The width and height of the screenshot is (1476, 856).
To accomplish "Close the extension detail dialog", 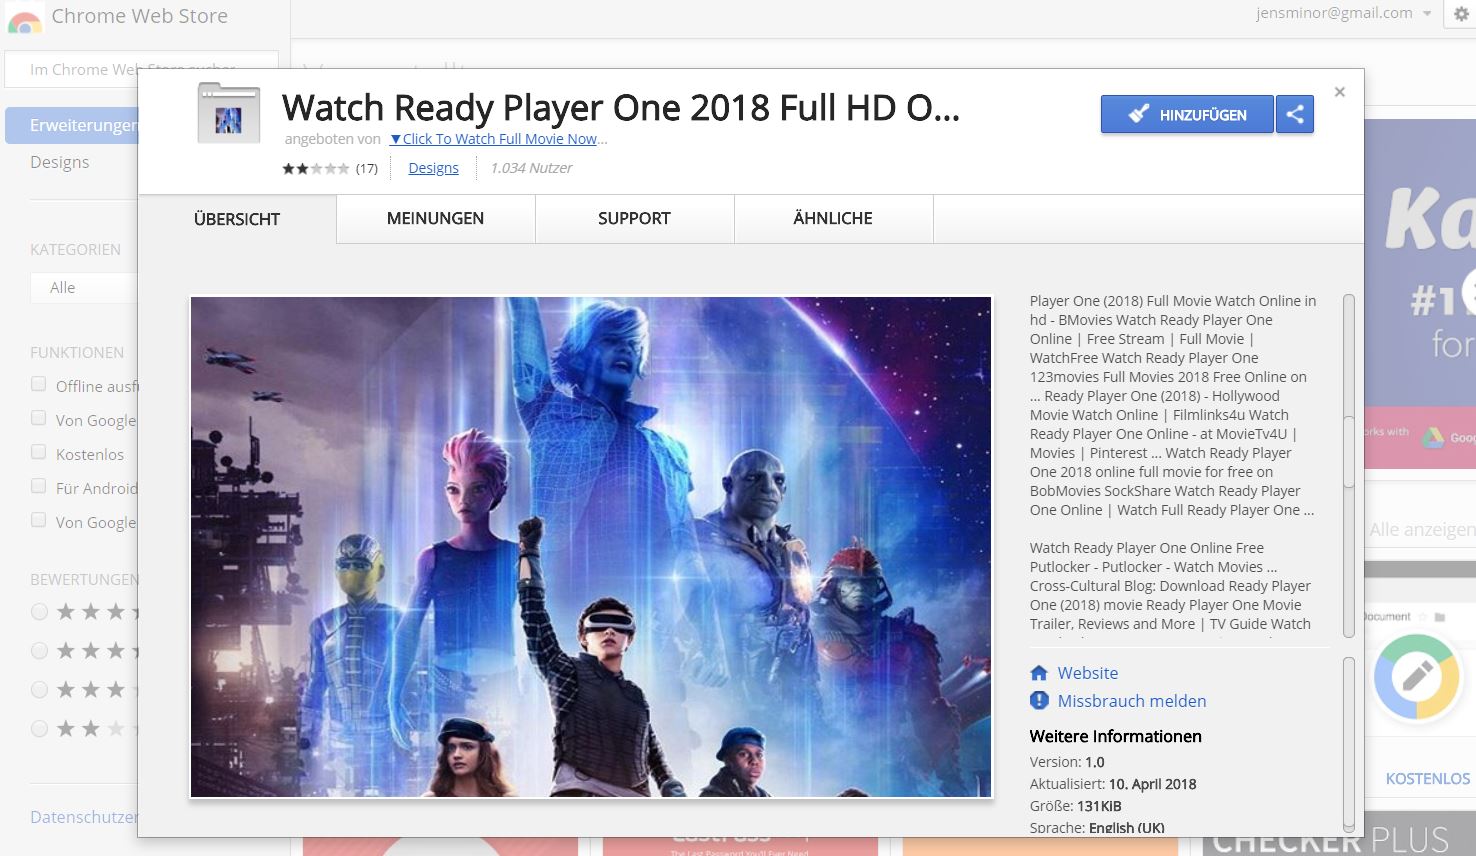I will pos(1340,92).
